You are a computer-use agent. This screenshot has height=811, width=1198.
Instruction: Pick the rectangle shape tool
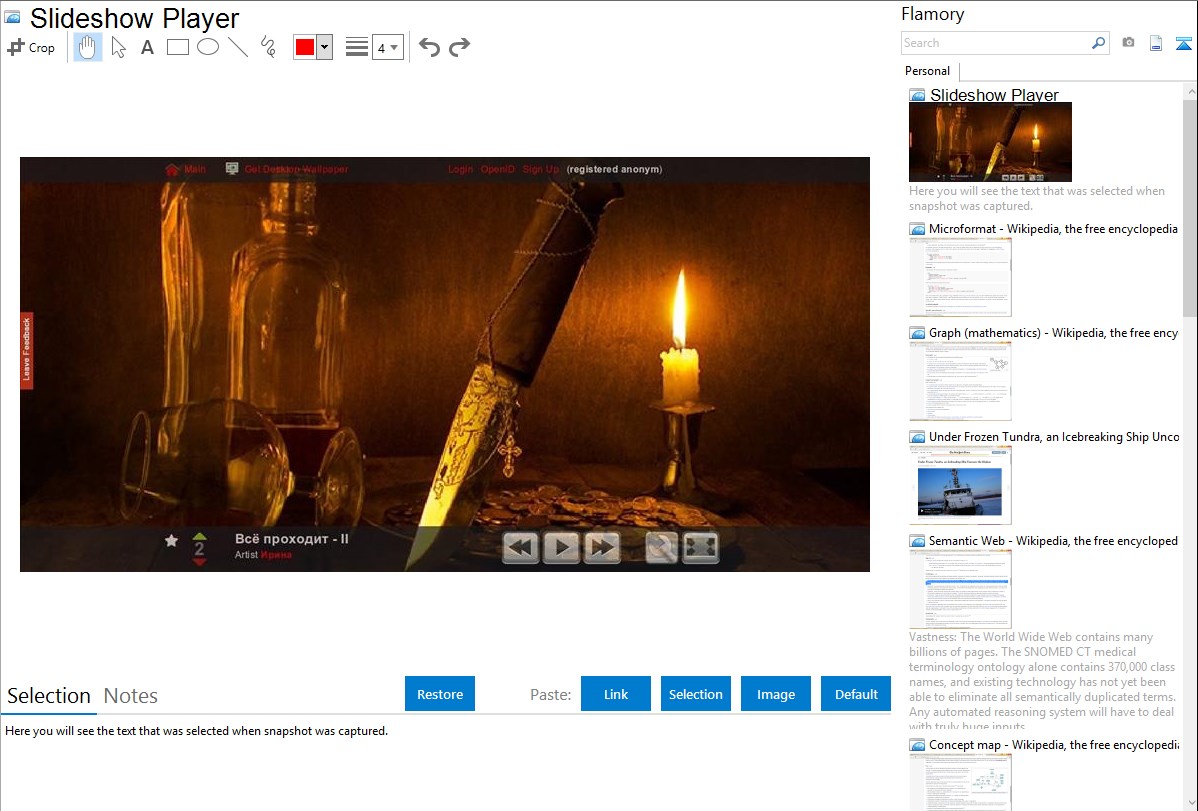click(178, 47)
